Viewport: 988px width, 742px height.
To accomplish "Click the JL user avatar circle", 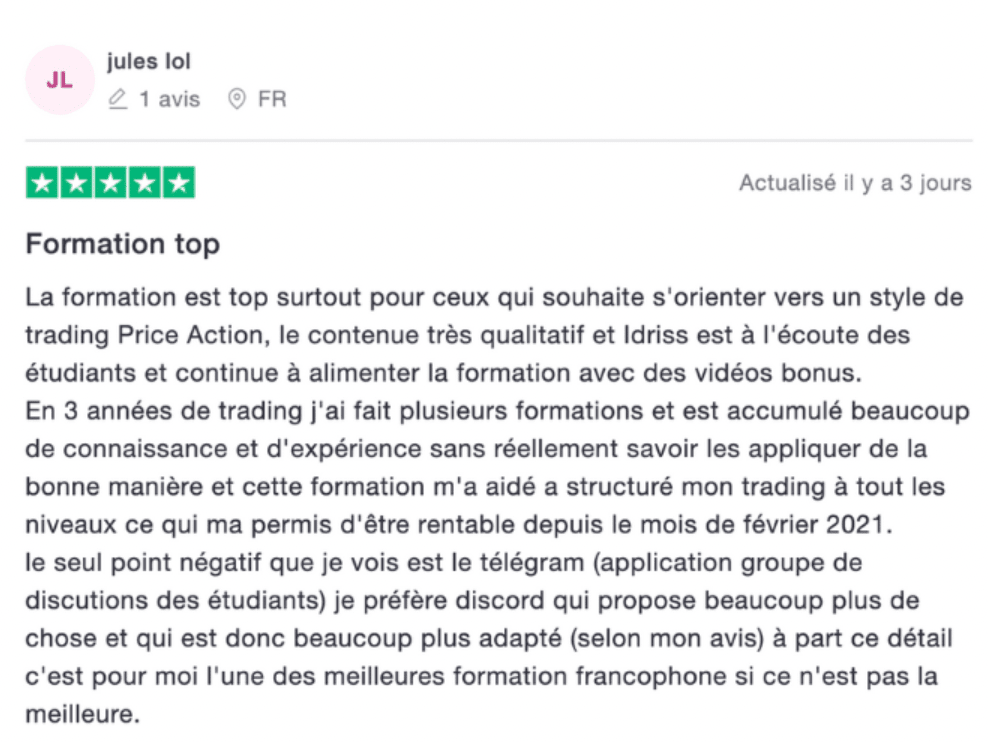I will (60, 80).
